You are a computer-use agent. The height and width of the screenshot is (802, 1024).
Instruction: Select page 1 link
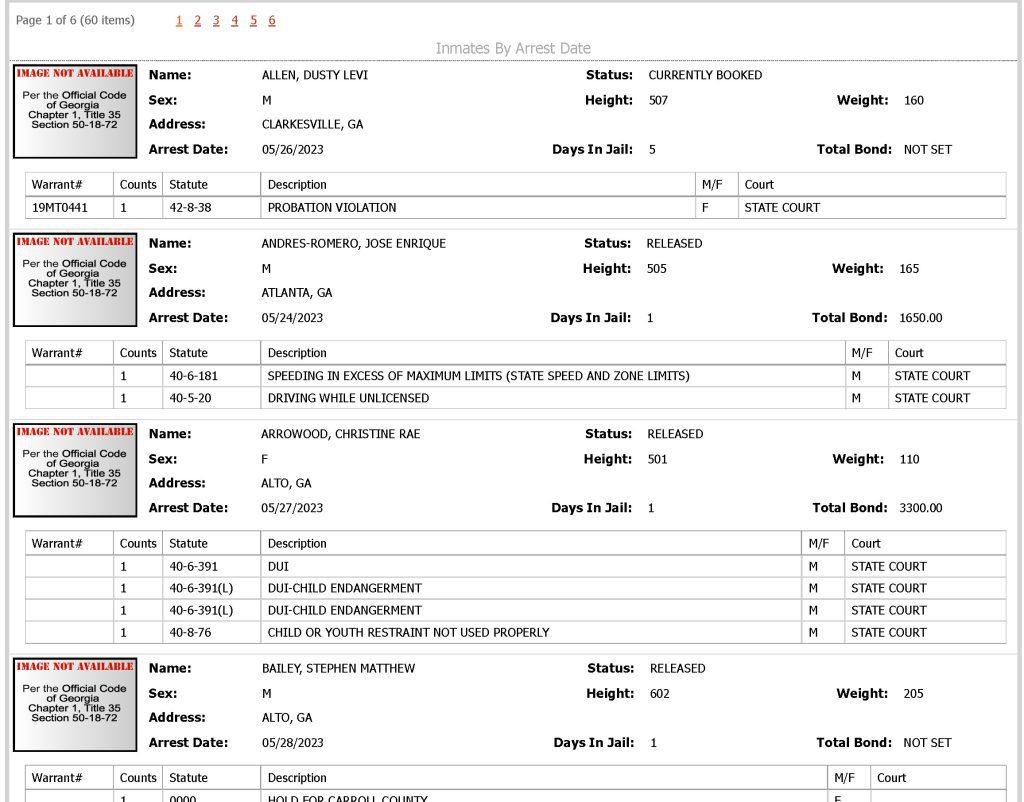[179, 21]
